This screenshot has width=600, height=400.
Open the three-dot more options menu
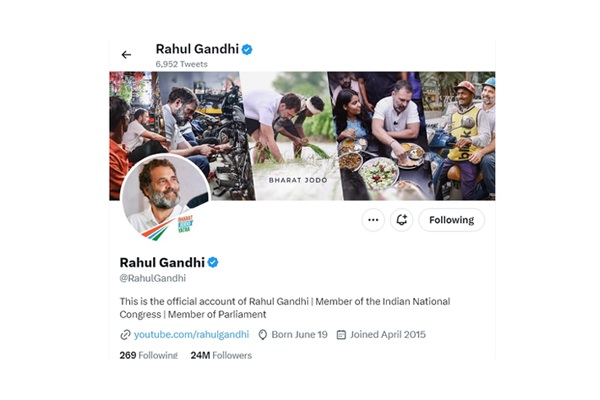(373, 220)
